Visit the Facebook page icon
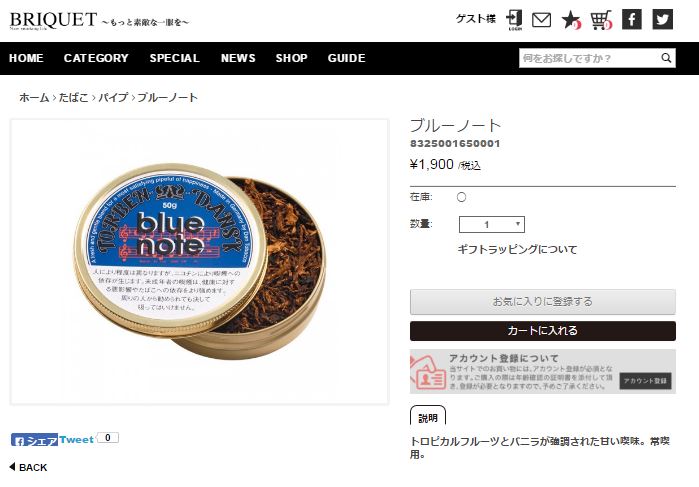This screenshot has height=487, width=699. pos(632,20)
